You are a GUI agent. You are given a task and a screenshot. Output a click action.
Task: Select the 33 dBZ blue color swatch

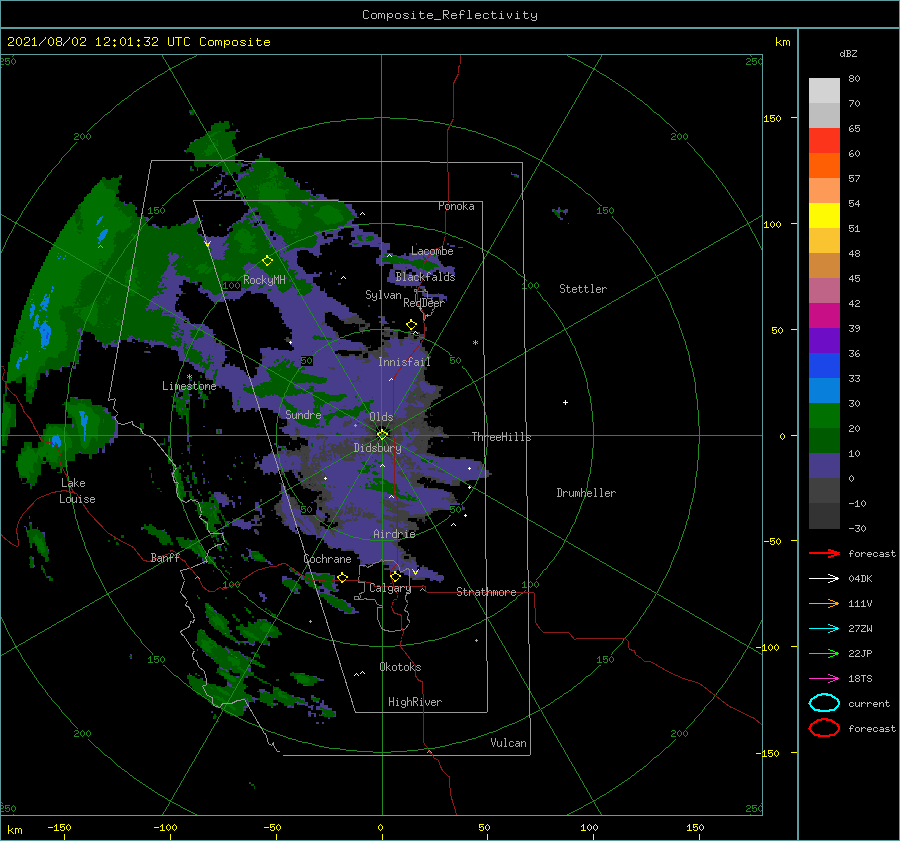824,390
